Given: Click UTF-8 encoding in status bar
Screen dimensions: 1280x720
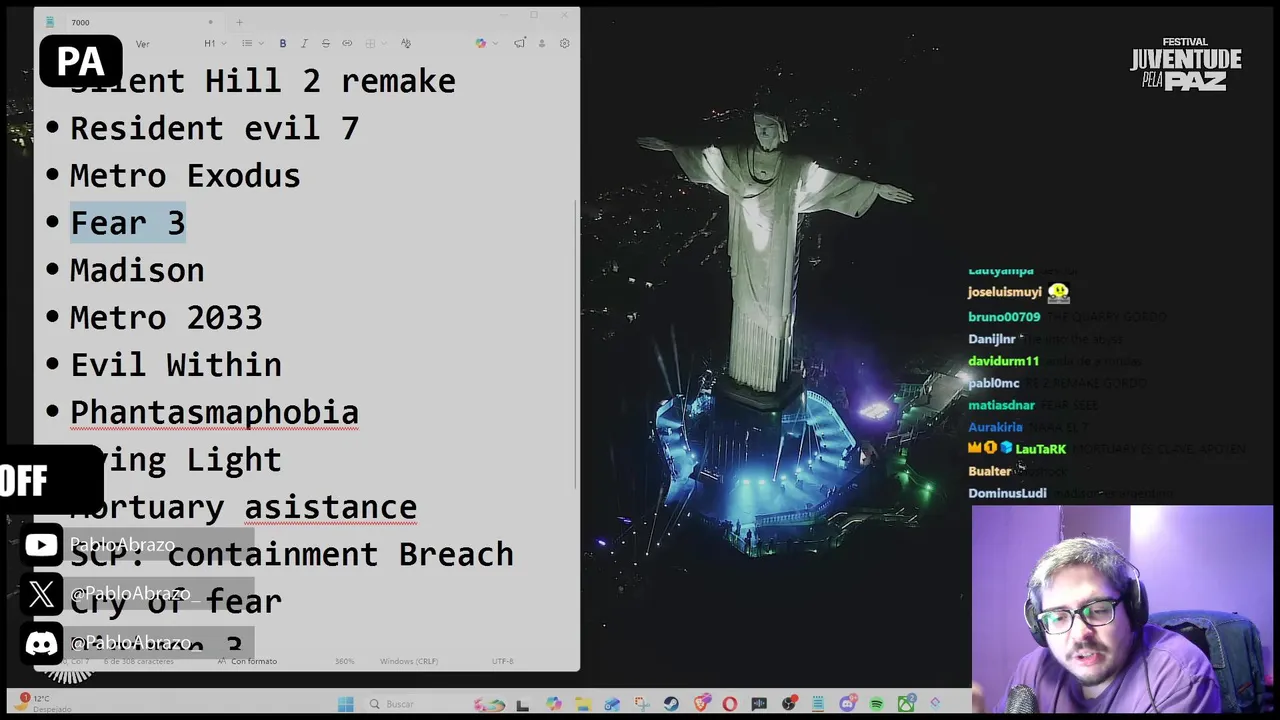Looking at the screenshot, I should click(502, 661).
